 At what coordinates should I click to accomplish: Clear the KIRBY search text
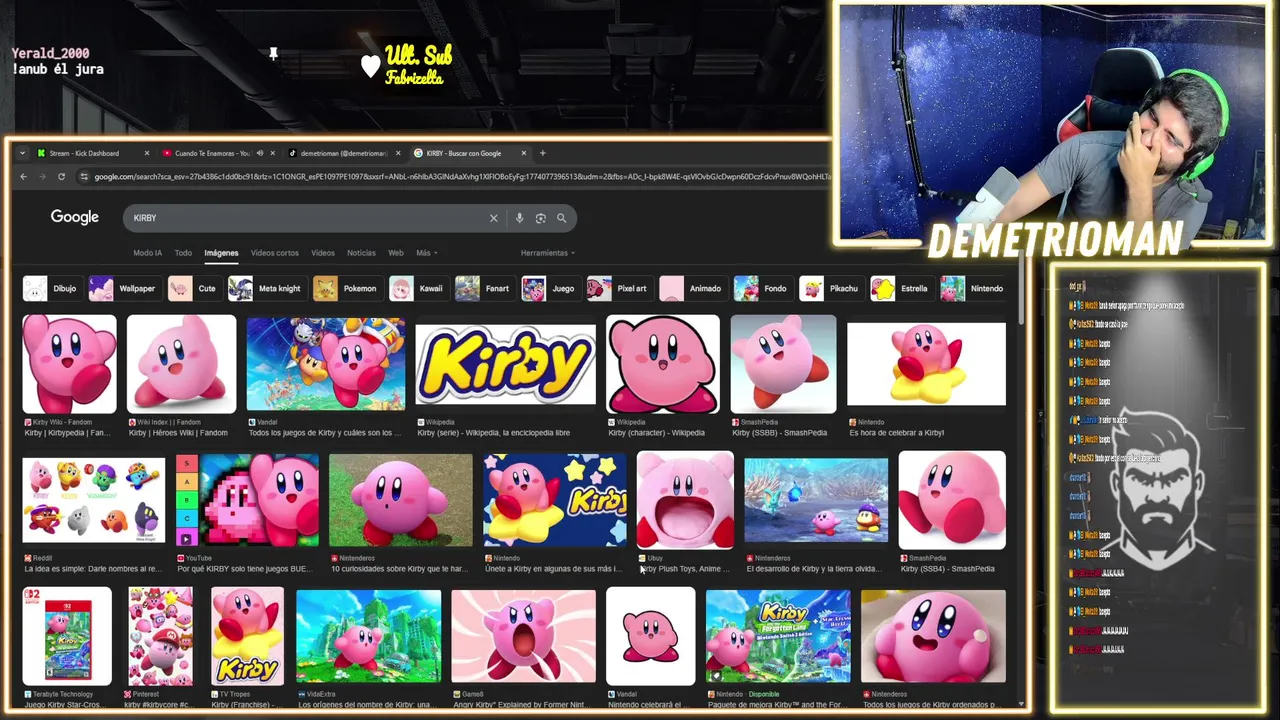pyautogui.click(x=493, y=218)
